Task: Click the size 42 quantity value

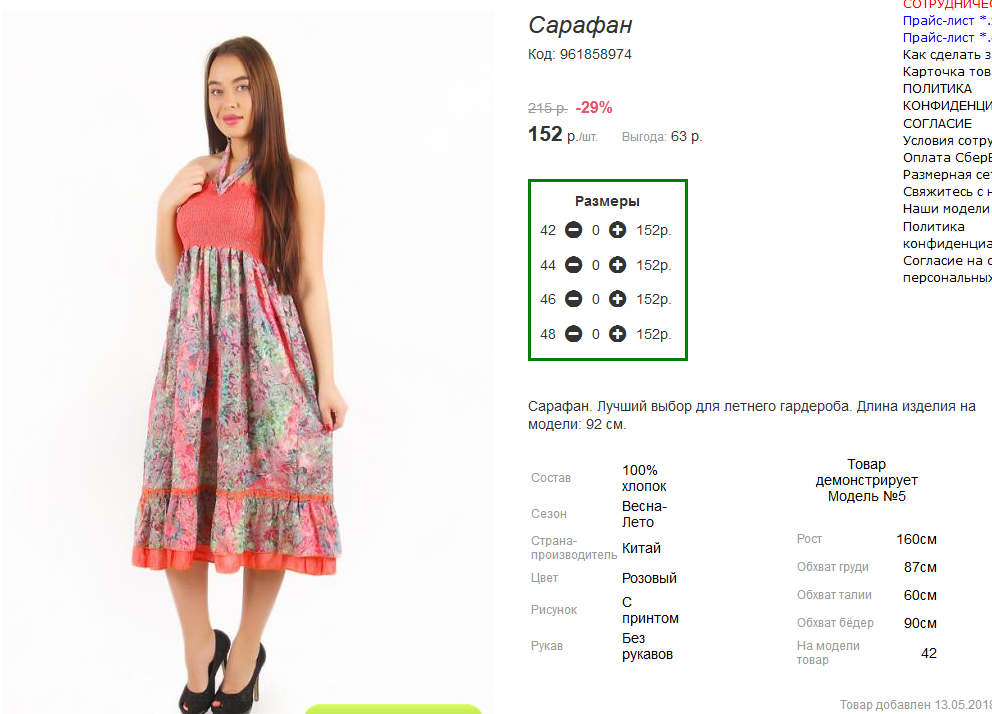Action: (x=595, y=231)
